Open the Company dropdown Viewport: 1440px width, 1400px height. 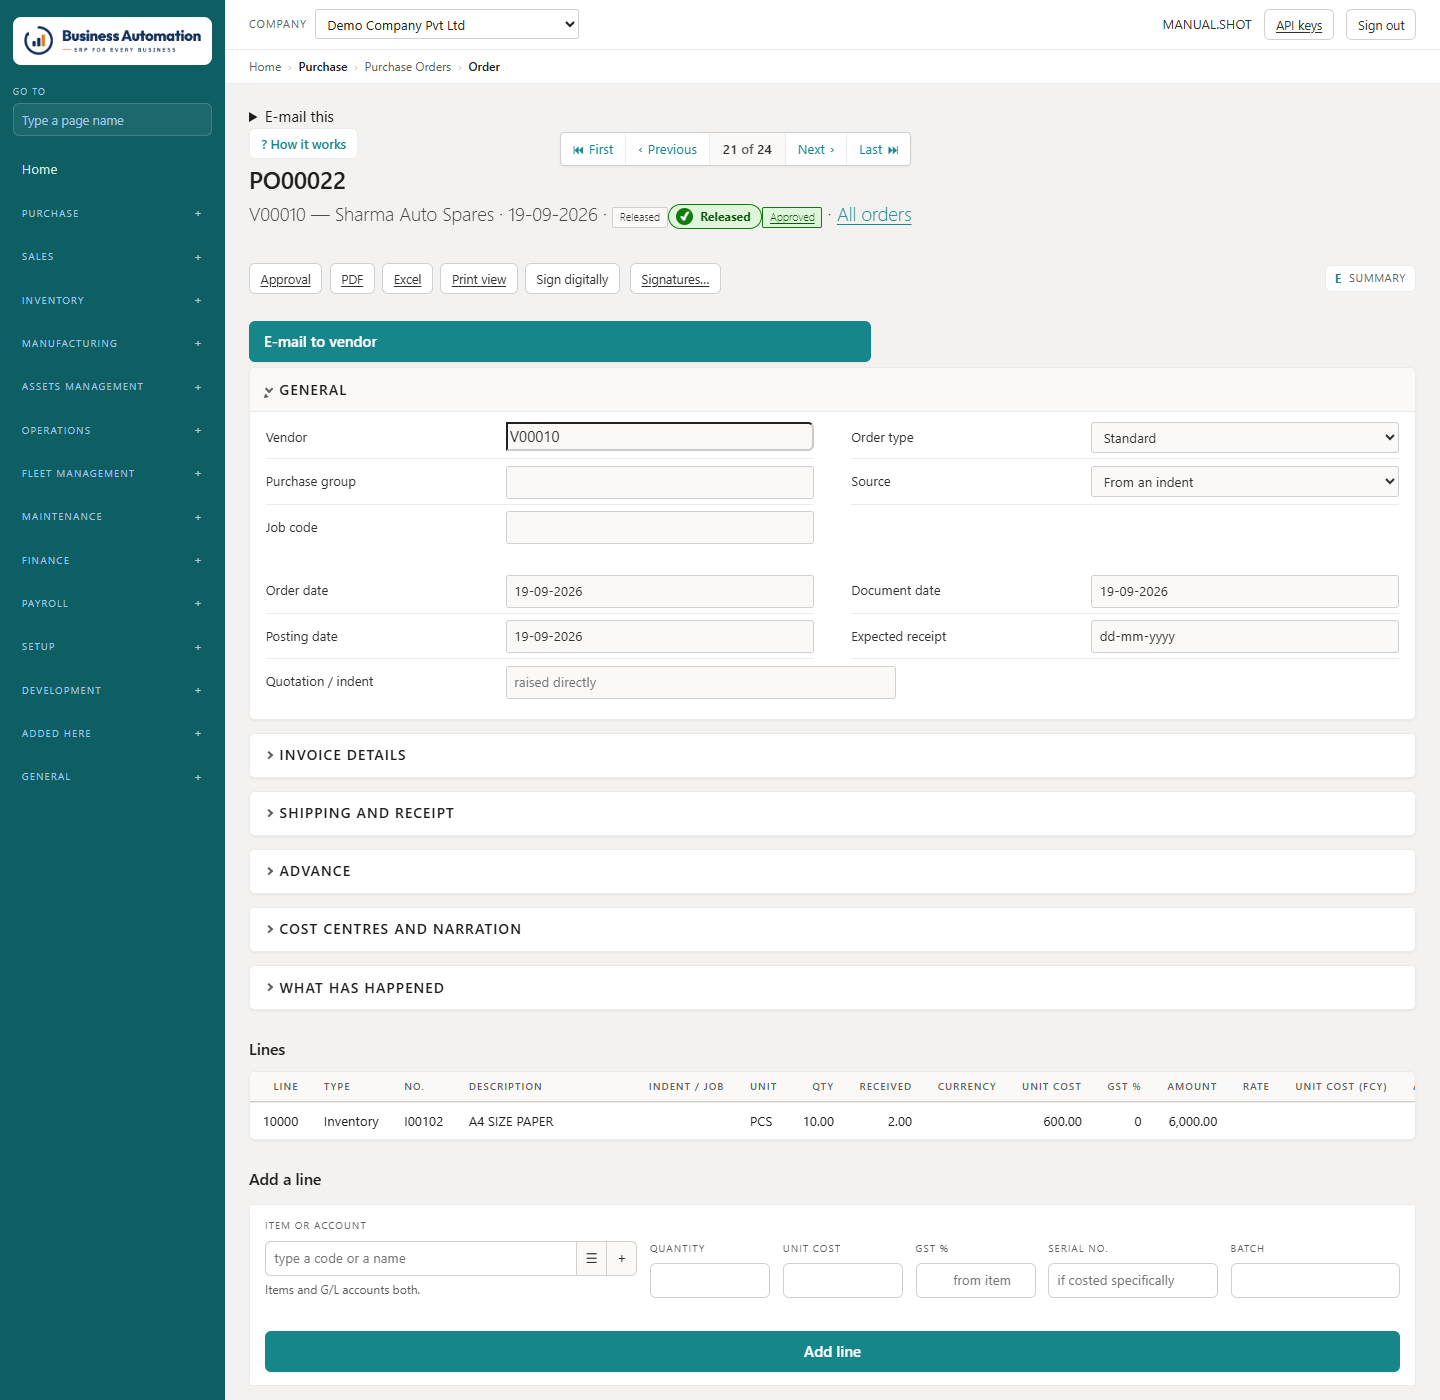pyautogui.click(x=447, y=25)
